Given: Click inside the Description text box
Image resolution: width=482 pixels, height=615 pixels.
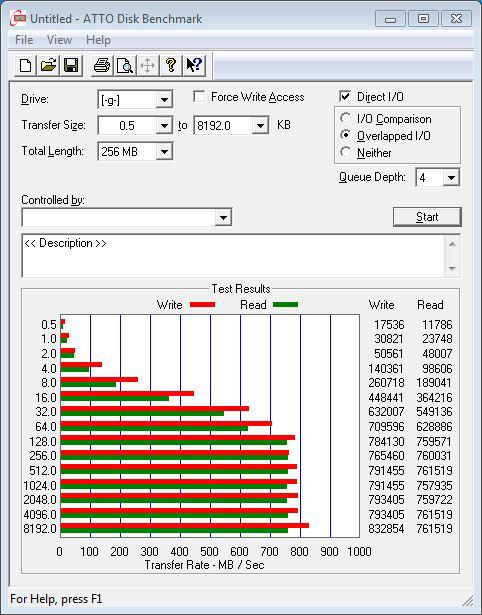Looking at the screenshot, I should click(233, 256).
